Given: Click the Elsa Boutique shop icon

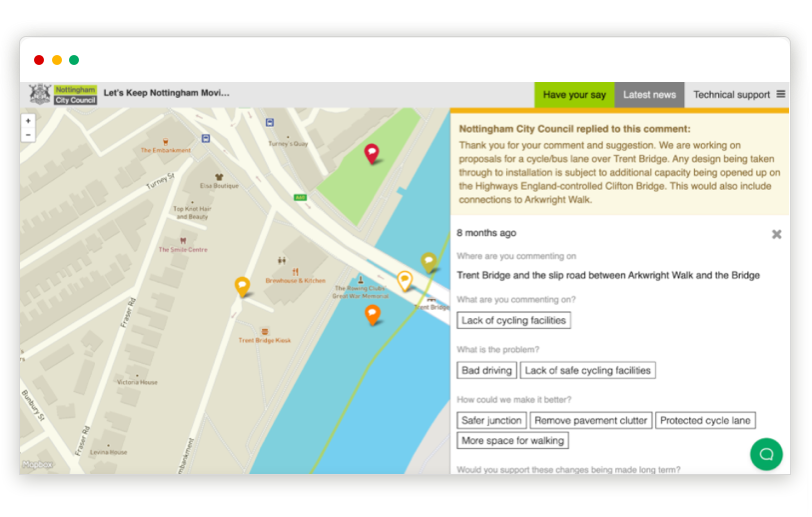Looking at the screenshot, I should click(x=219, y=177).
